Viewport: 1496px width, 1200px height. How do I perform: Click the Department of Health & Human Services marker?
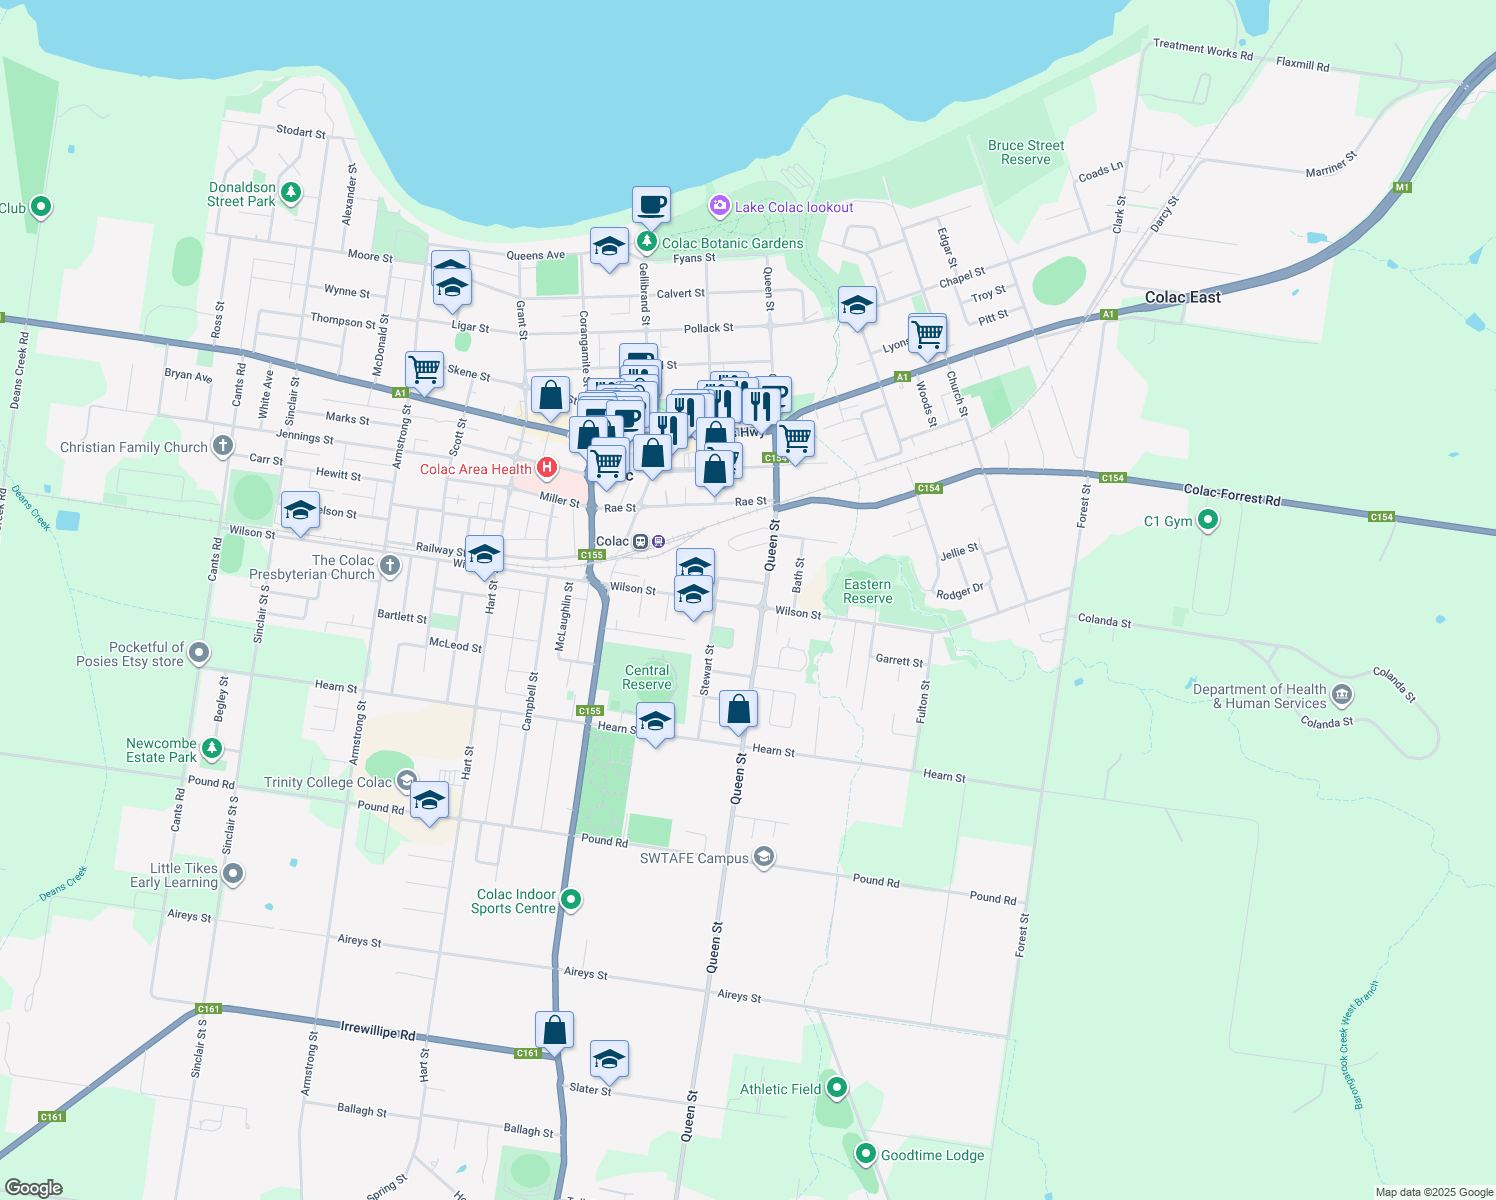pyautogui.click(x=1341, y=694)
